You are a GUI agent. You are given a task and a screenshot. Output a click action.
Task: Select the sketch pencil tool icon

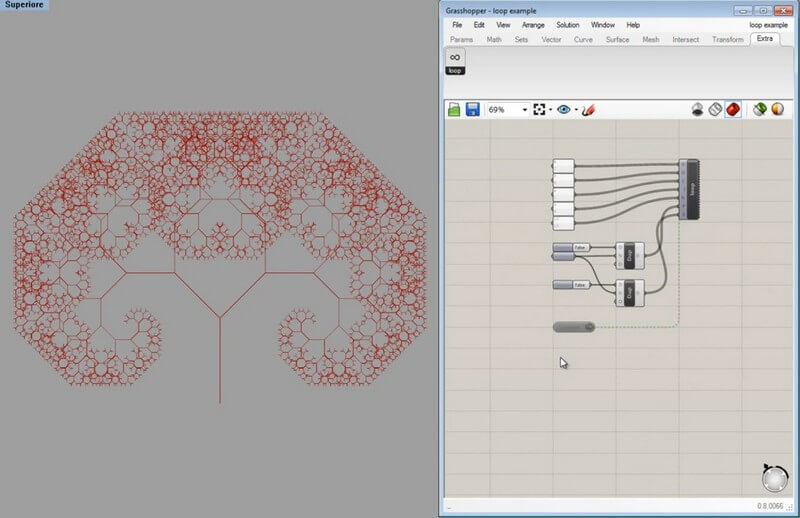(588, 109)
